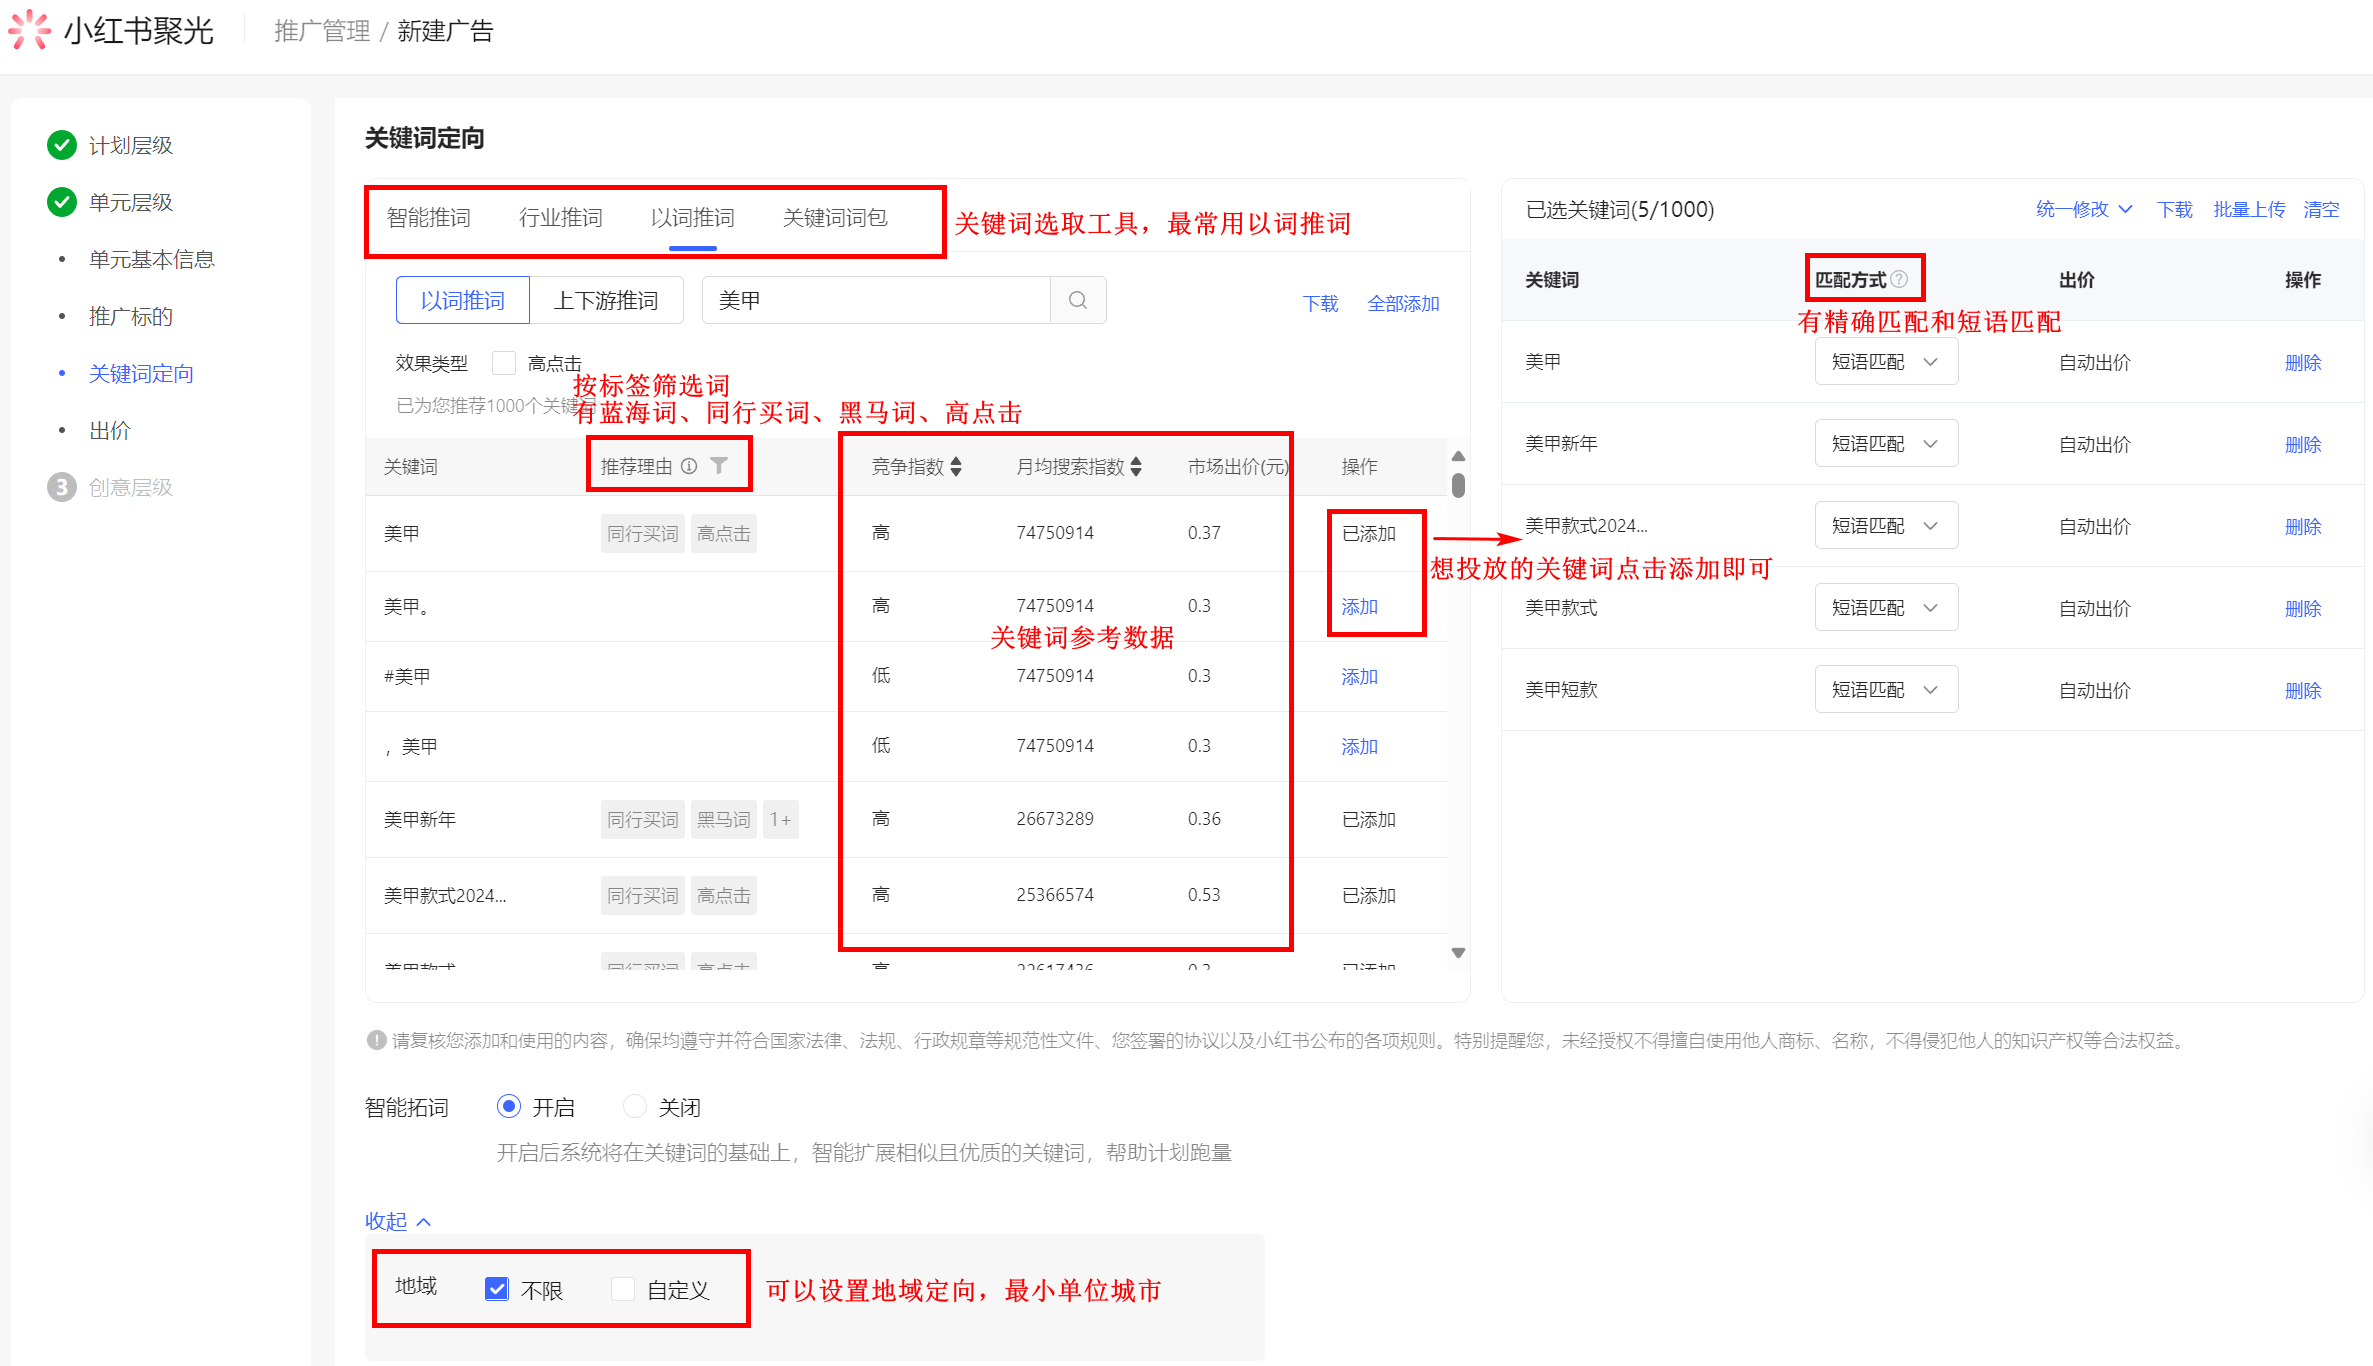The image size is (2373, 1366).
Task: Uncheck the 地域 不限 checkbox
Action: point(497,1289)
